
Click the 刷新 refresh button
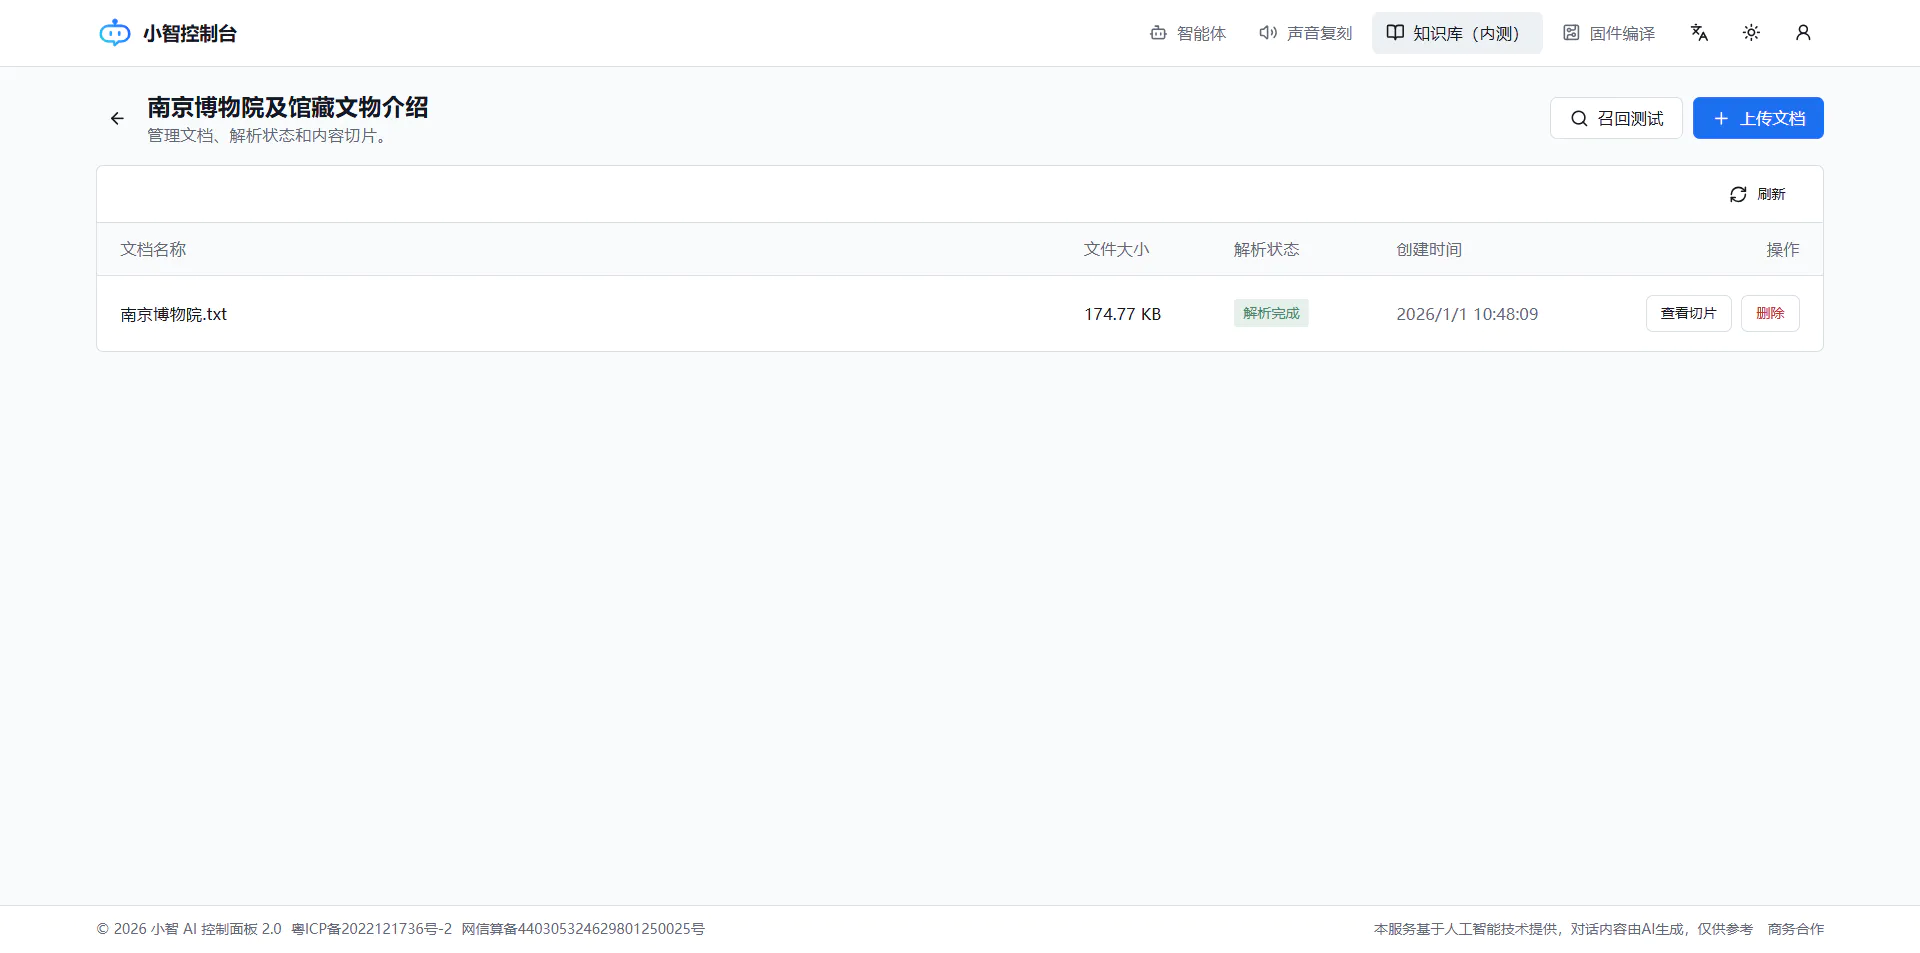[1758, 194]
